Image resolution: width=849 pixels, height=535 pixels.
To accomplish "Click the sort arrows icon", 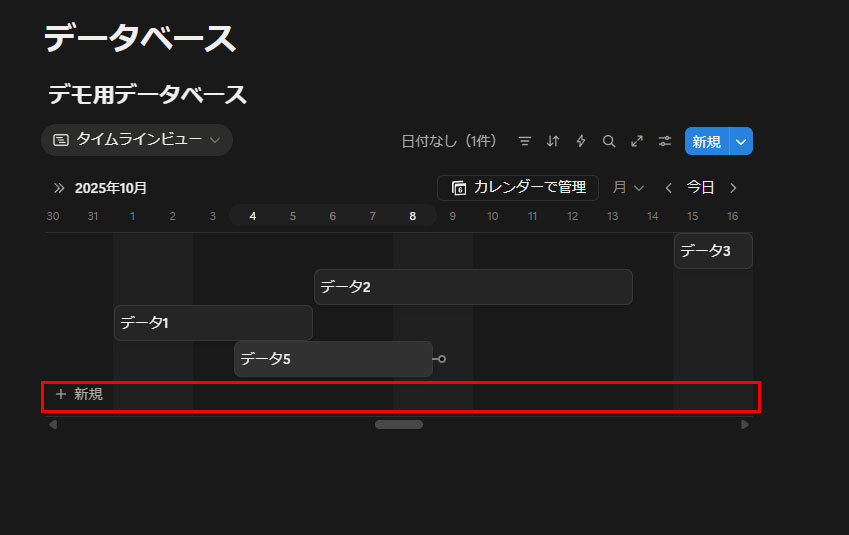I will pos(553,142).
